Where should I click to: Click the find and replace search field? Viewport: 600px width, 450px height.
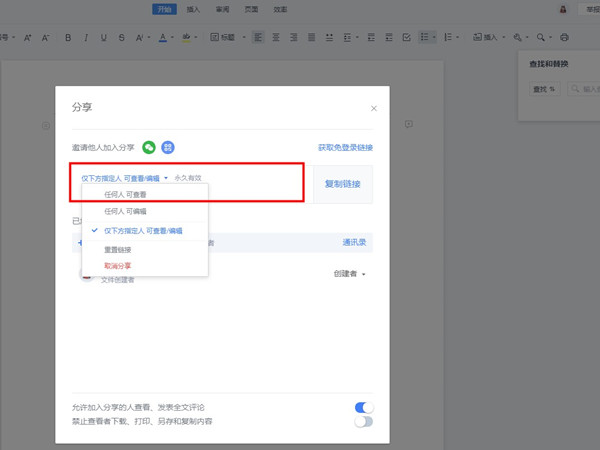click(584, 89)
